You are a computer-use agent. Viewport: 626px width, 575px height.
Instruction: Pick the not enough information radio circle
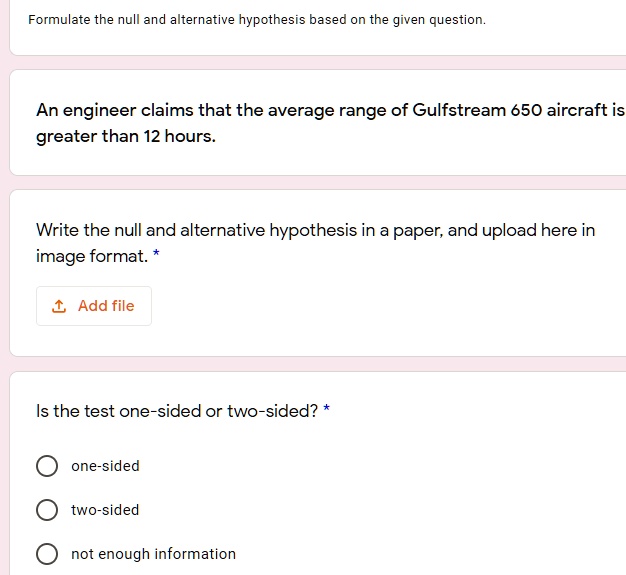click(46, 554)
